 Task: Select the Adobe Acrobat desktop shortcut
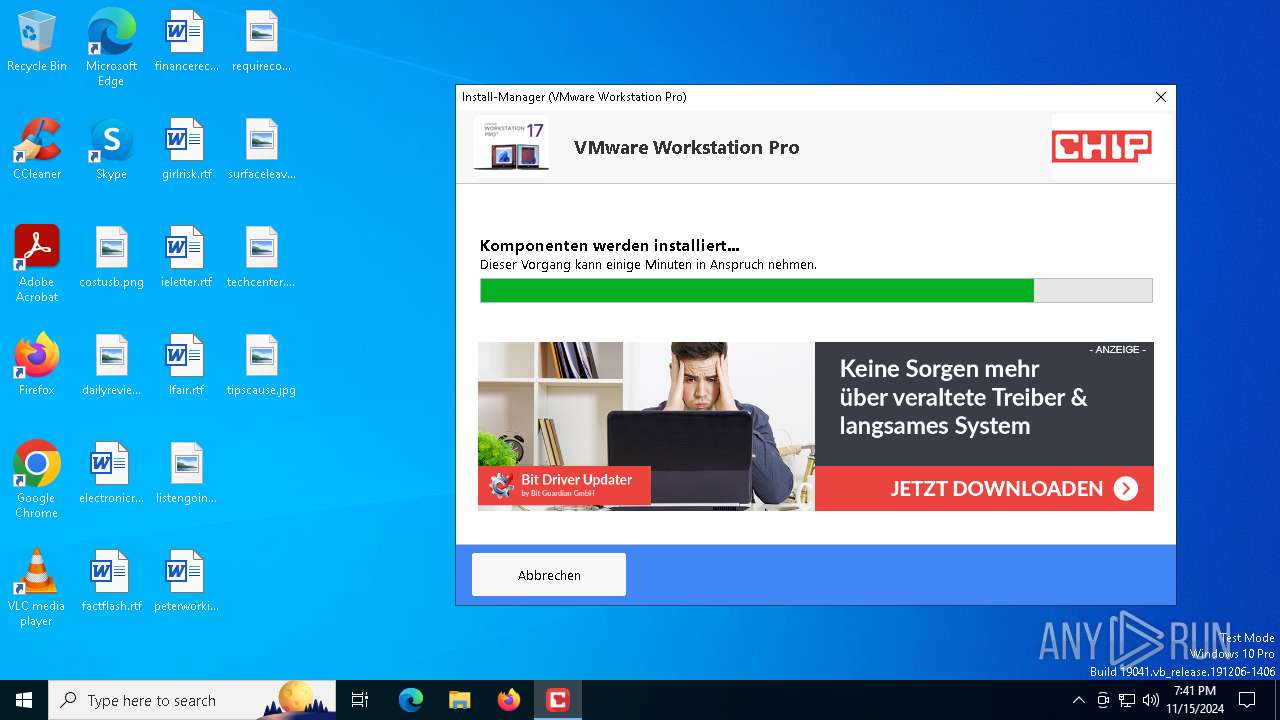pyautogui.click(x=37, y=263)
